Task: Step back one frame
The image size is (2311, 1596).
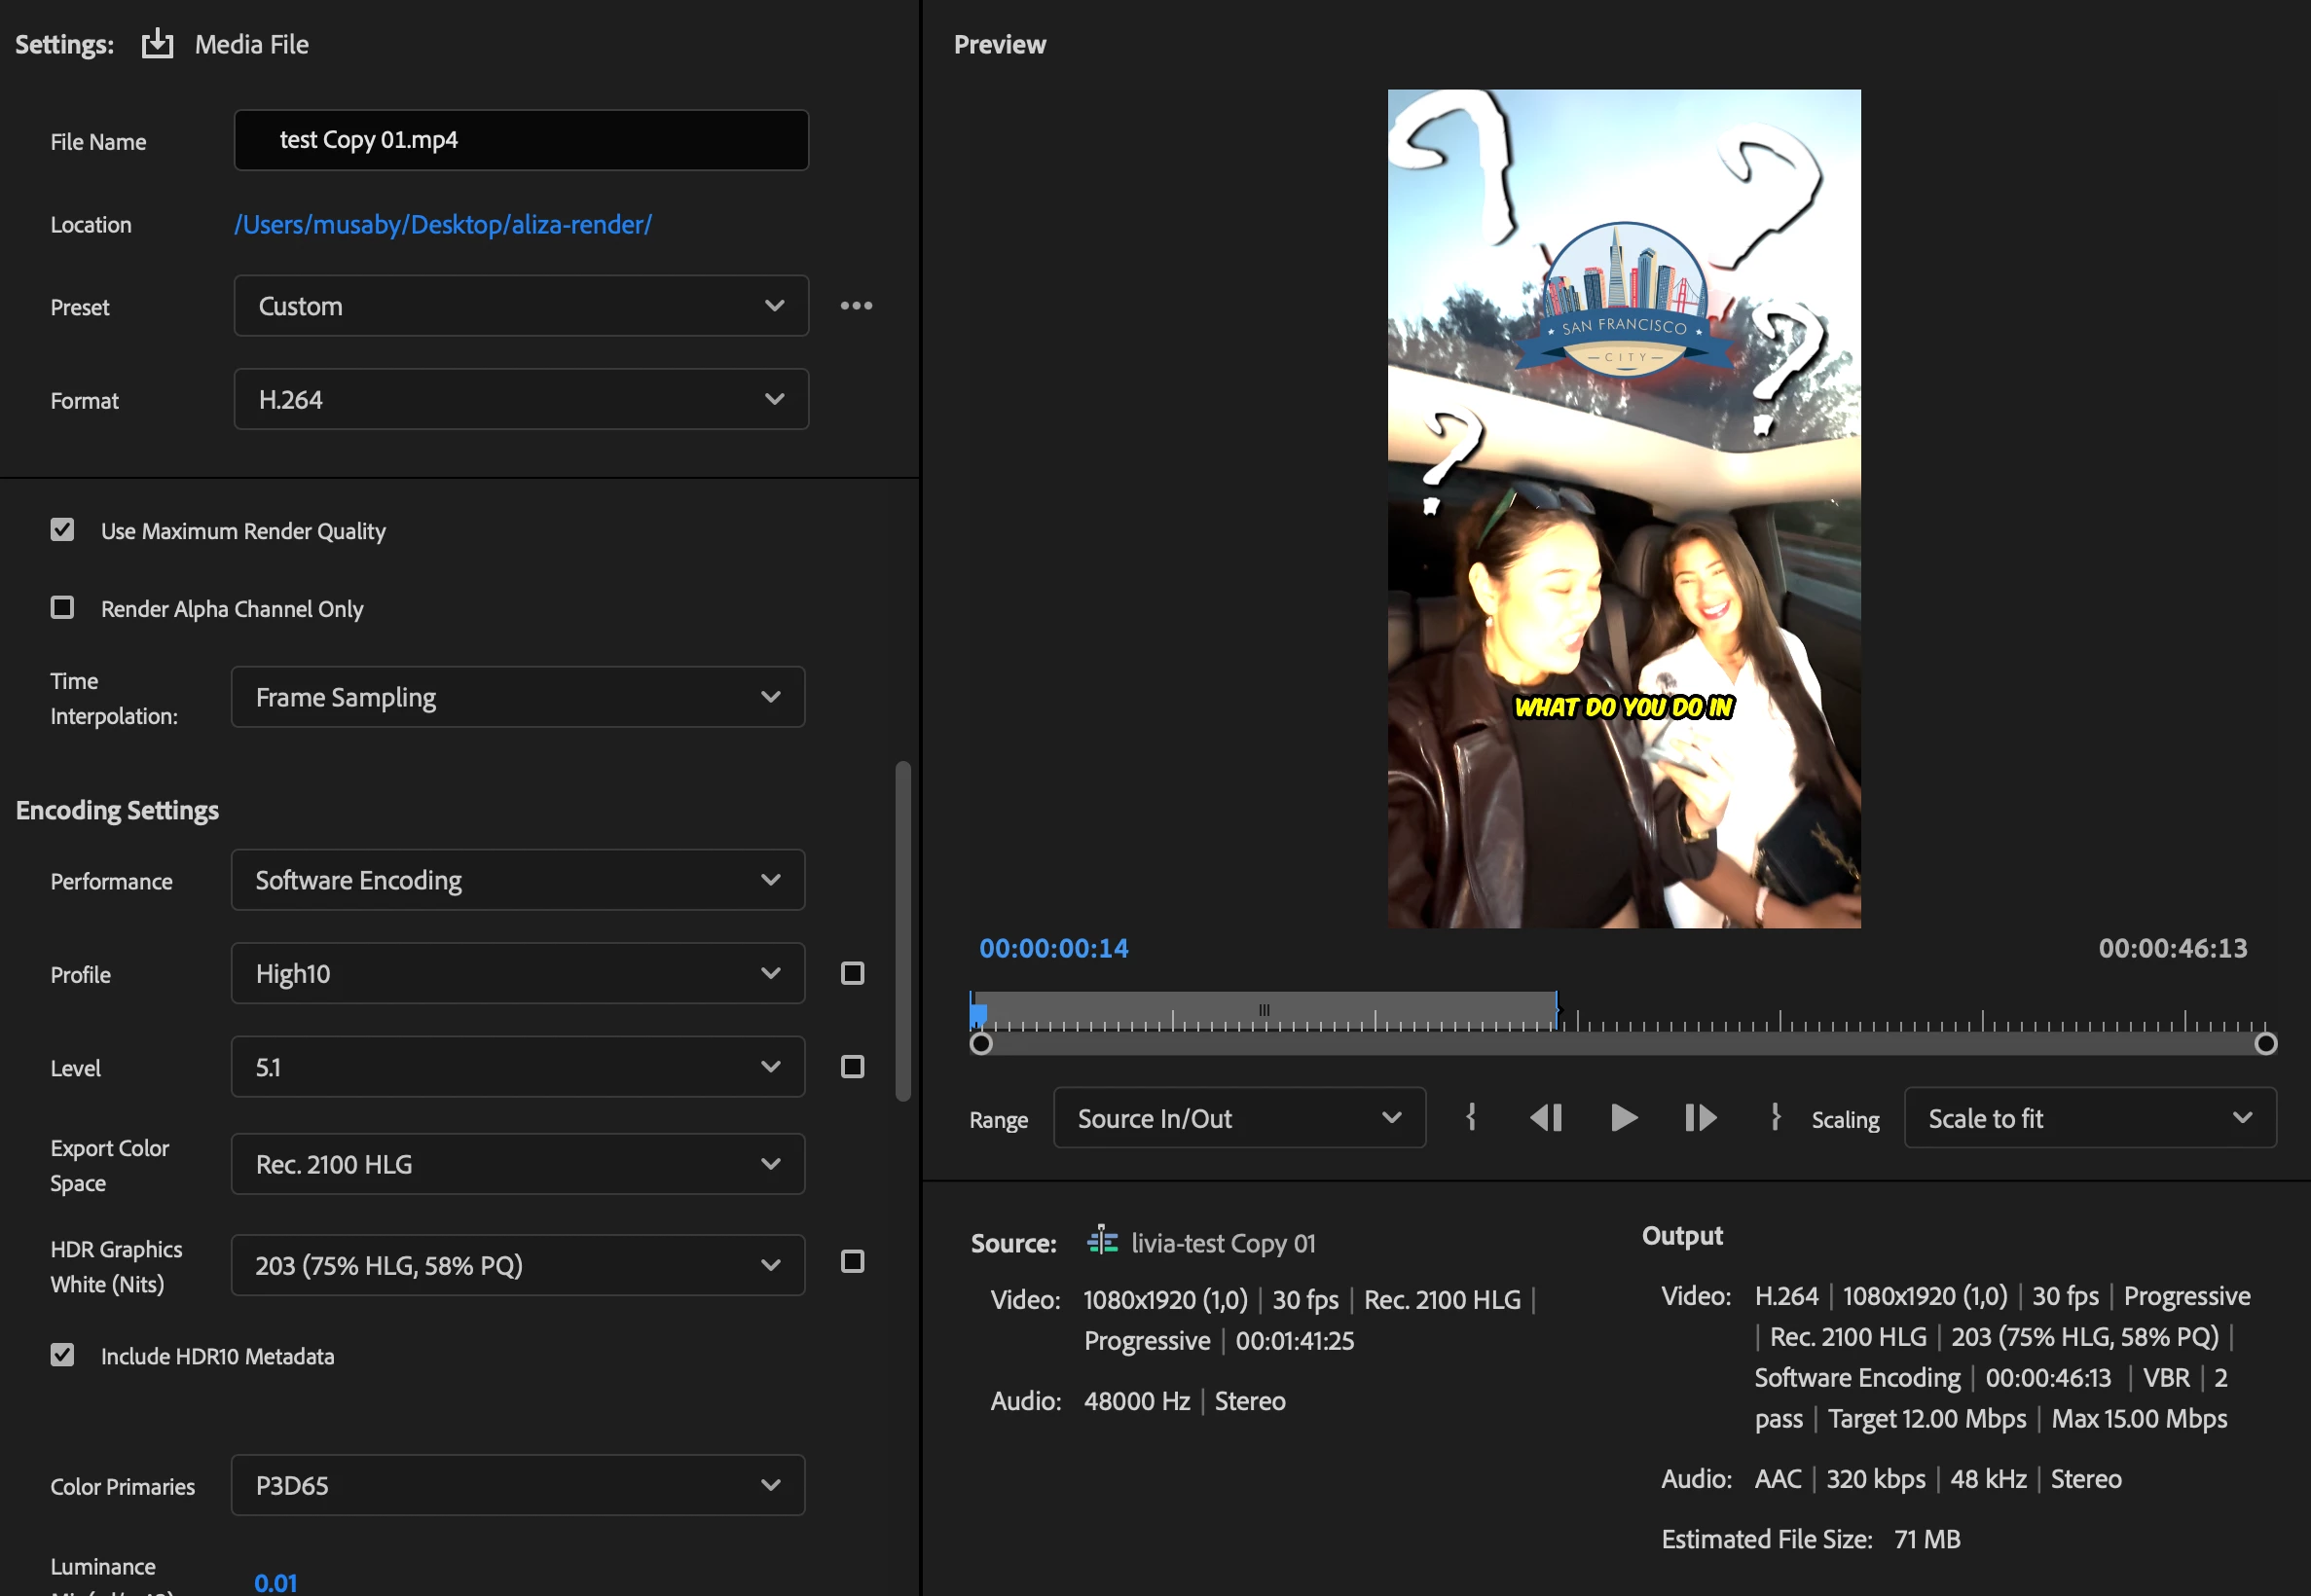Action: [1546, 1117]
